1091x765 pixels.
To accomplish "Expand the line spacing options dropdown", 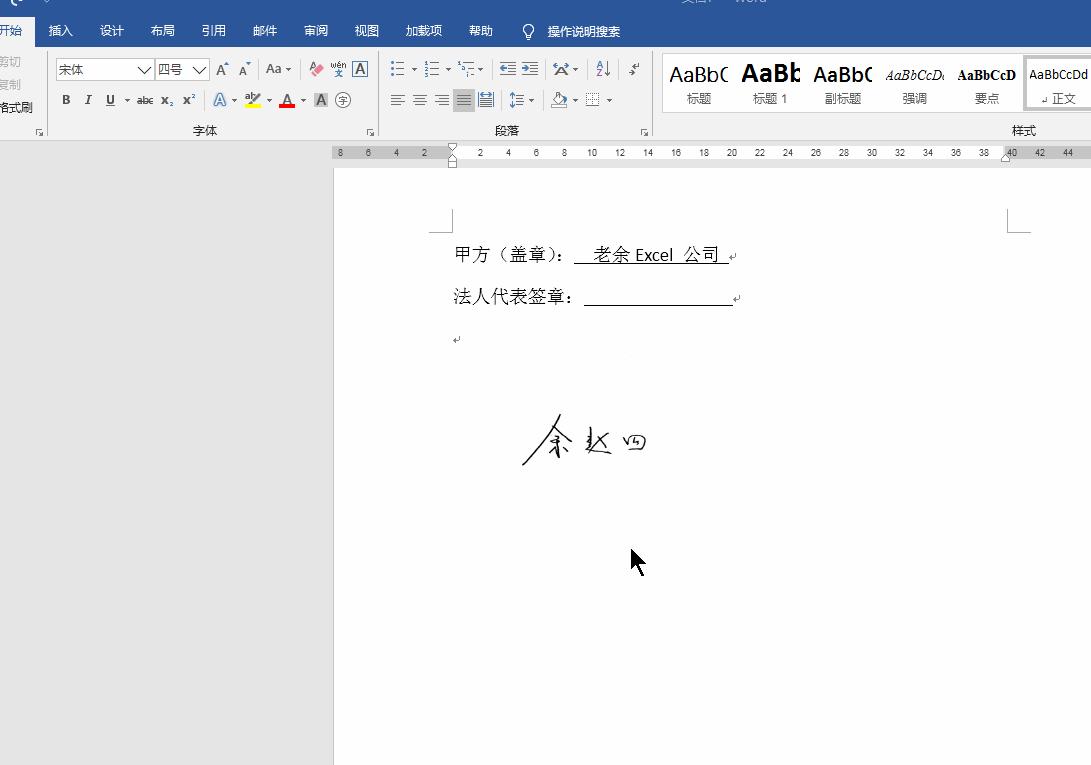I will pos(532,100).
